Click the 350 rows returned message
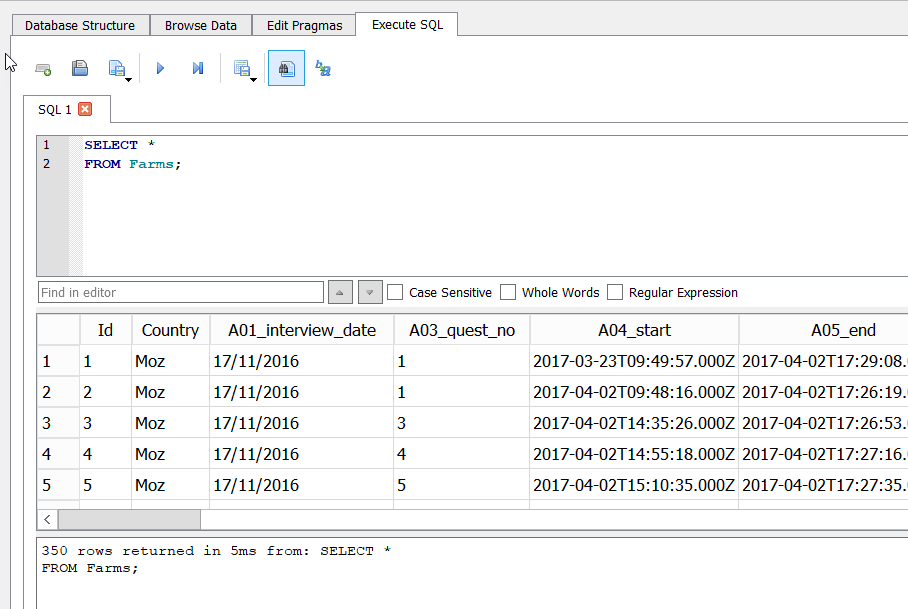 point(216,559)
